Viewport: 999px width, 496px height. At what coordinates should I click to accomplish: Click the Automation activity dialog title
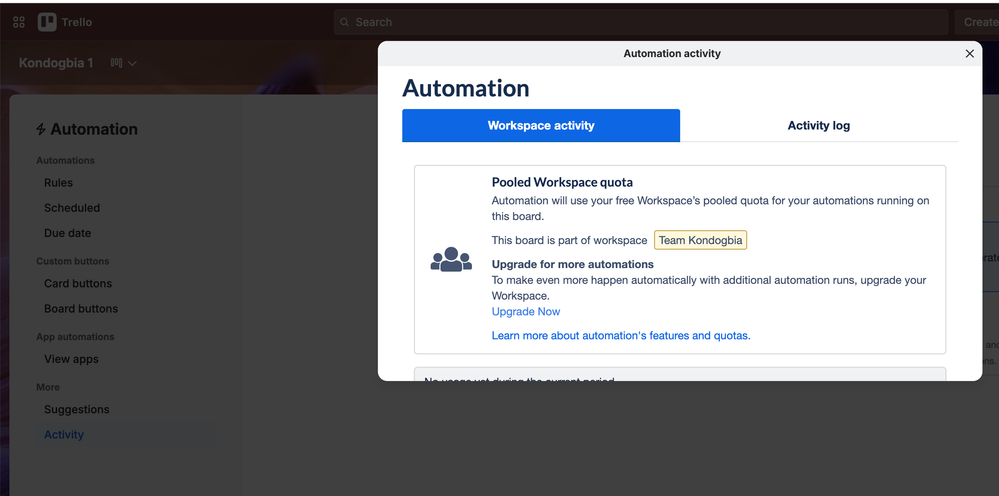pos(672,53)
